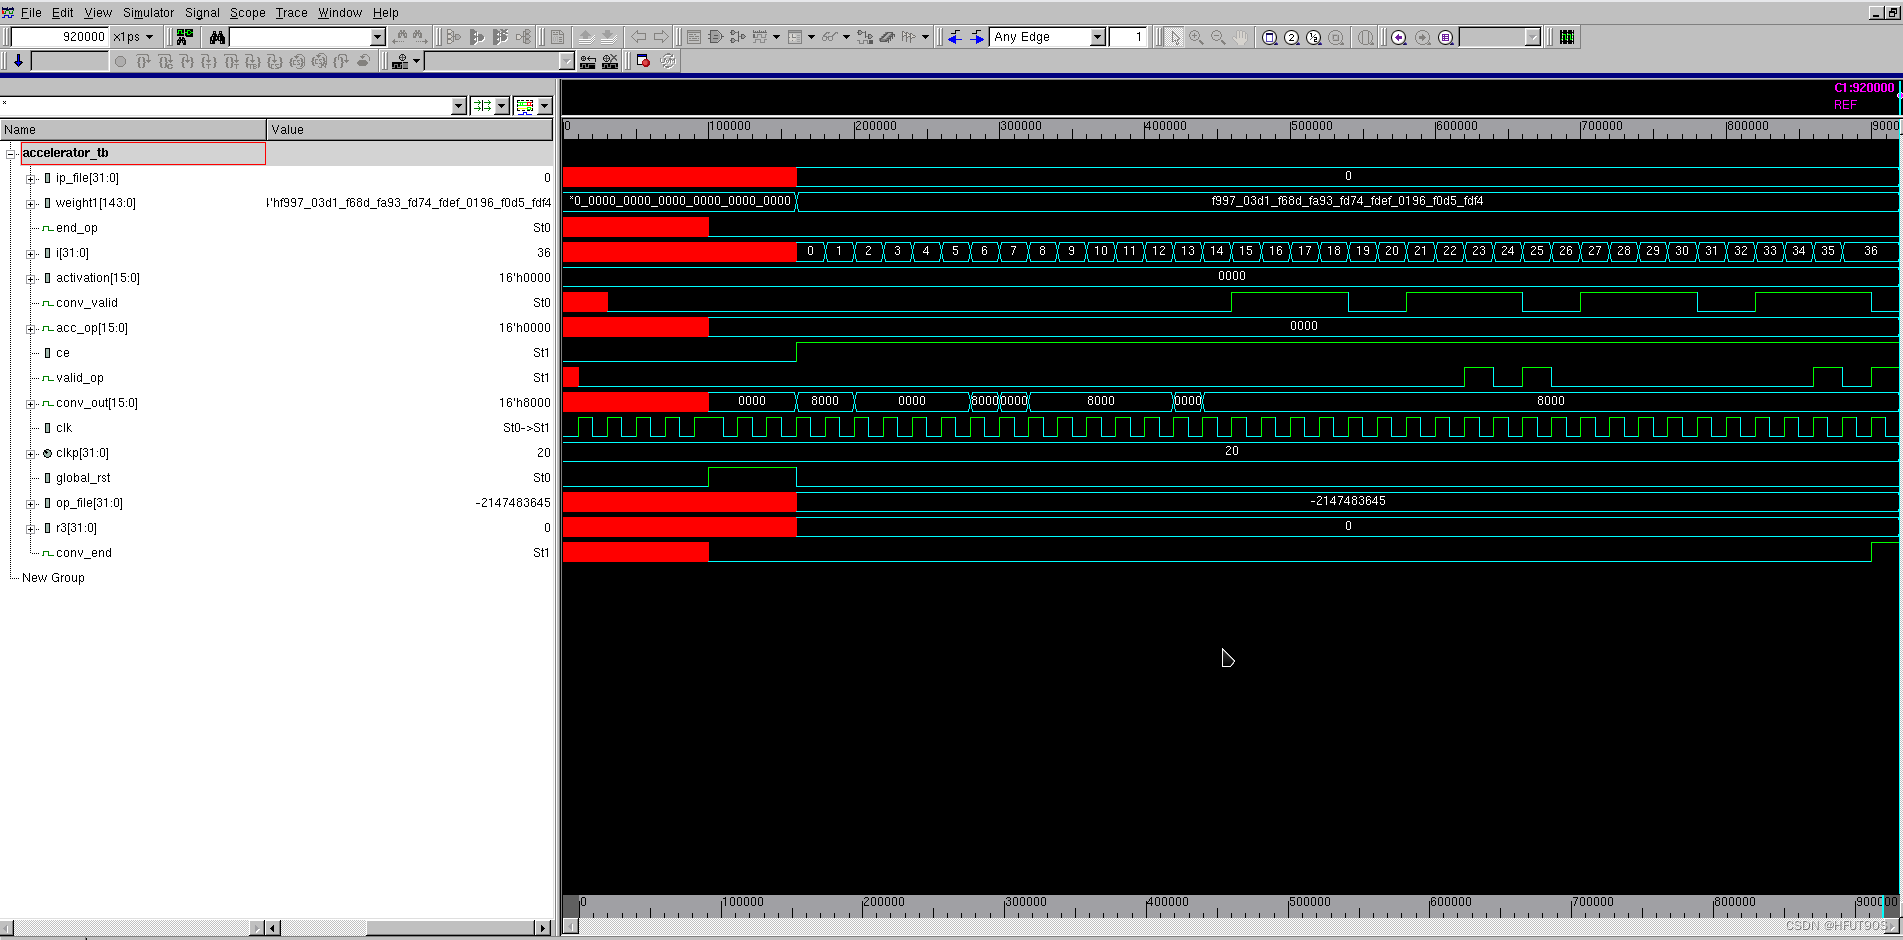The width and height of the screenshot is (1903, 940).
Task: Click the 500000 tick on top time ruler
Action: coord(1311,126)
